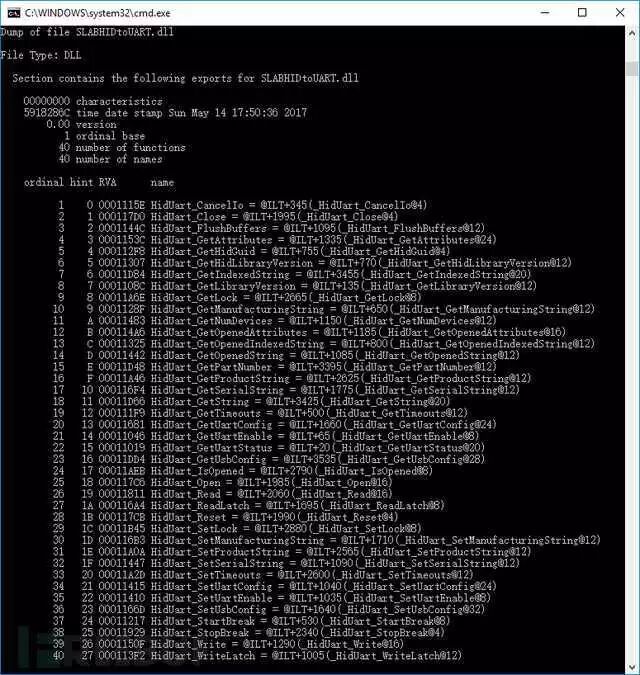Click the scrollbar down arrow
The width and height of the screenshot is (640, 675).
(x=632, y=667)
